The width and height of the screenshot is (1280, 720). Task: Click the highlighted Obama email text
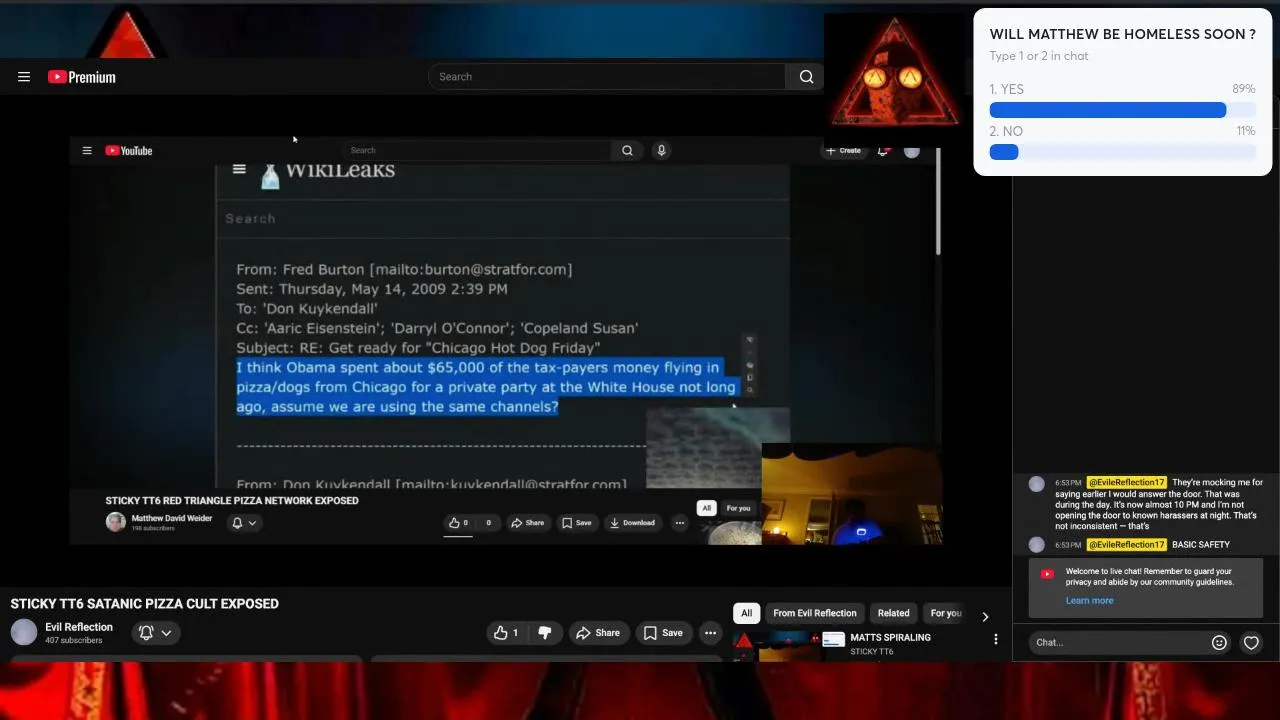click(486, 387)
